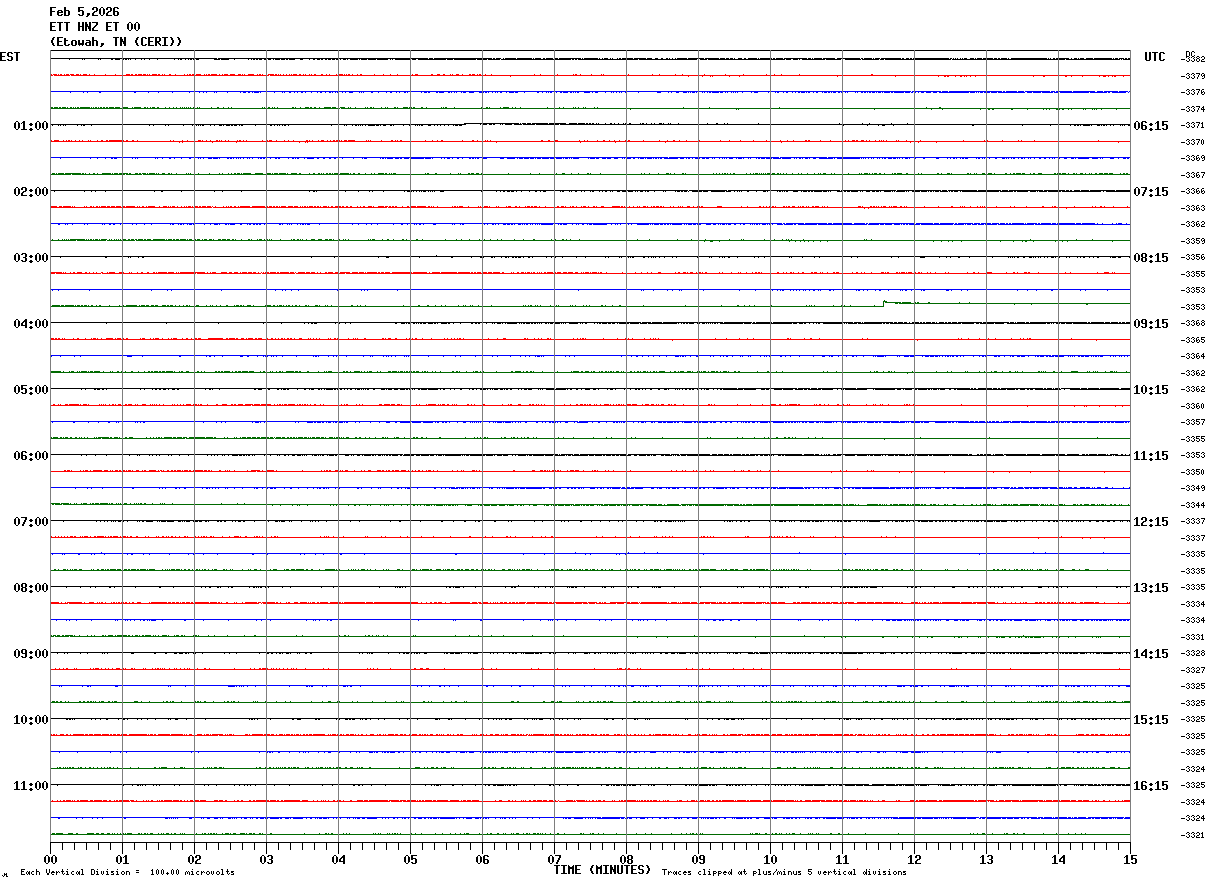
Task: Click the DC offset value -3382
Action: click(x=1193, y=60)
